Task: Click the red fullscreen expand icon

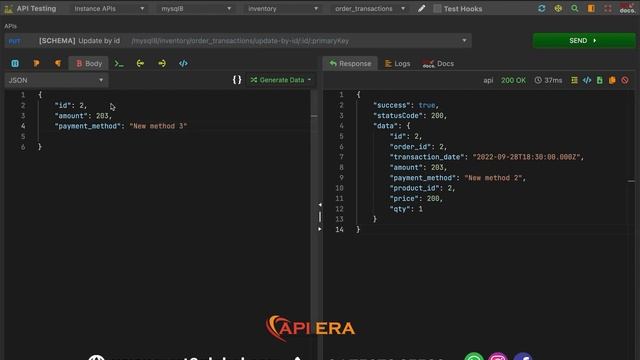Action: click(x=608, y=9)
